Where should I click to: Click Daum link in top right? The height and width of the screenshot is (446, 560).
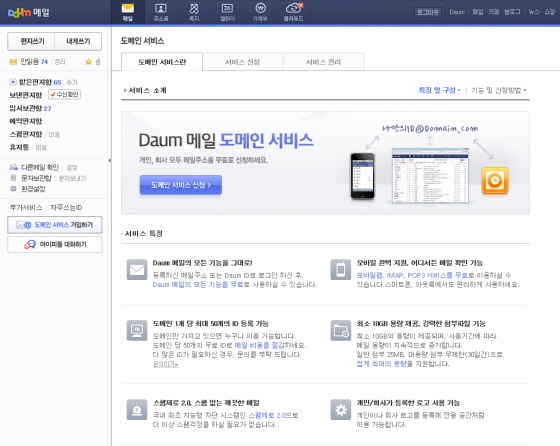pyautogui.click(x=457, y=12)
